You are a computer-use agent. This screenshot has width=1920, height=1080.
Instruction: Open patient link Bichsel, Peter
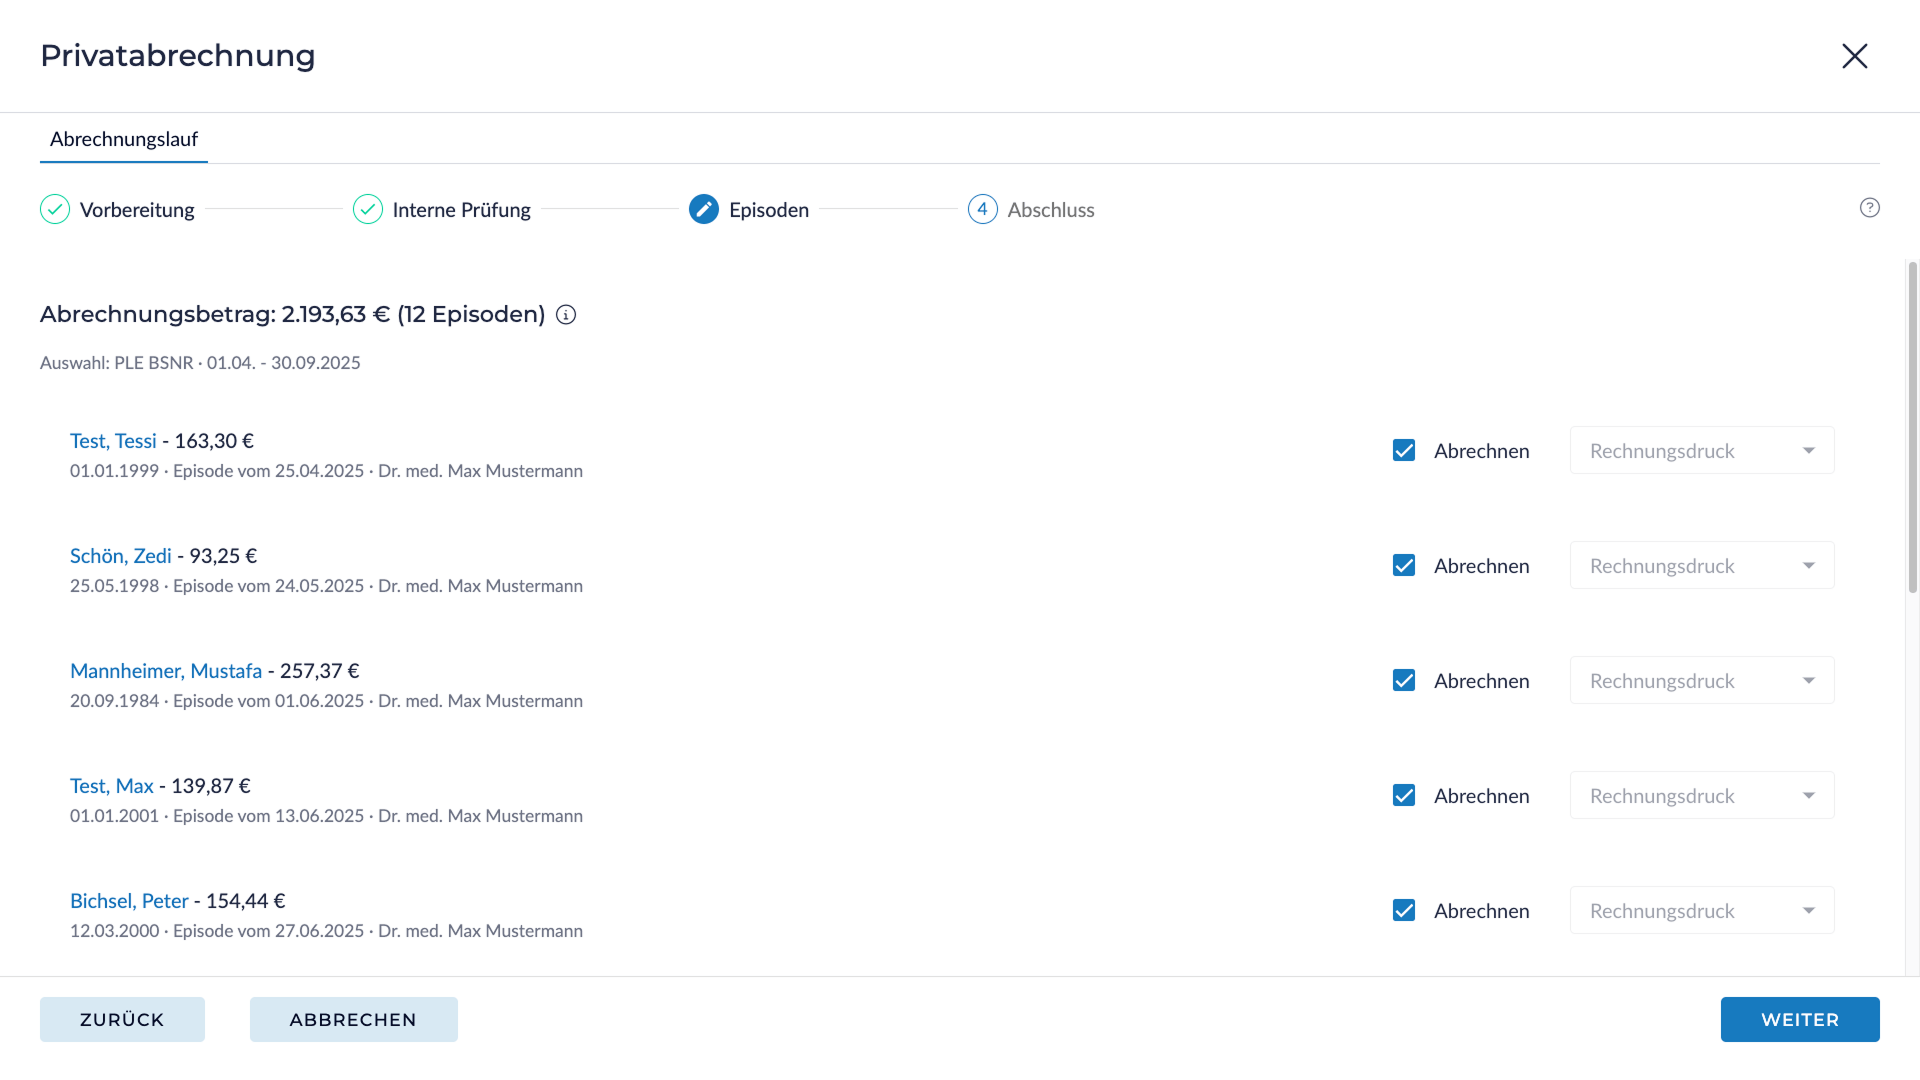coord(129,901)
